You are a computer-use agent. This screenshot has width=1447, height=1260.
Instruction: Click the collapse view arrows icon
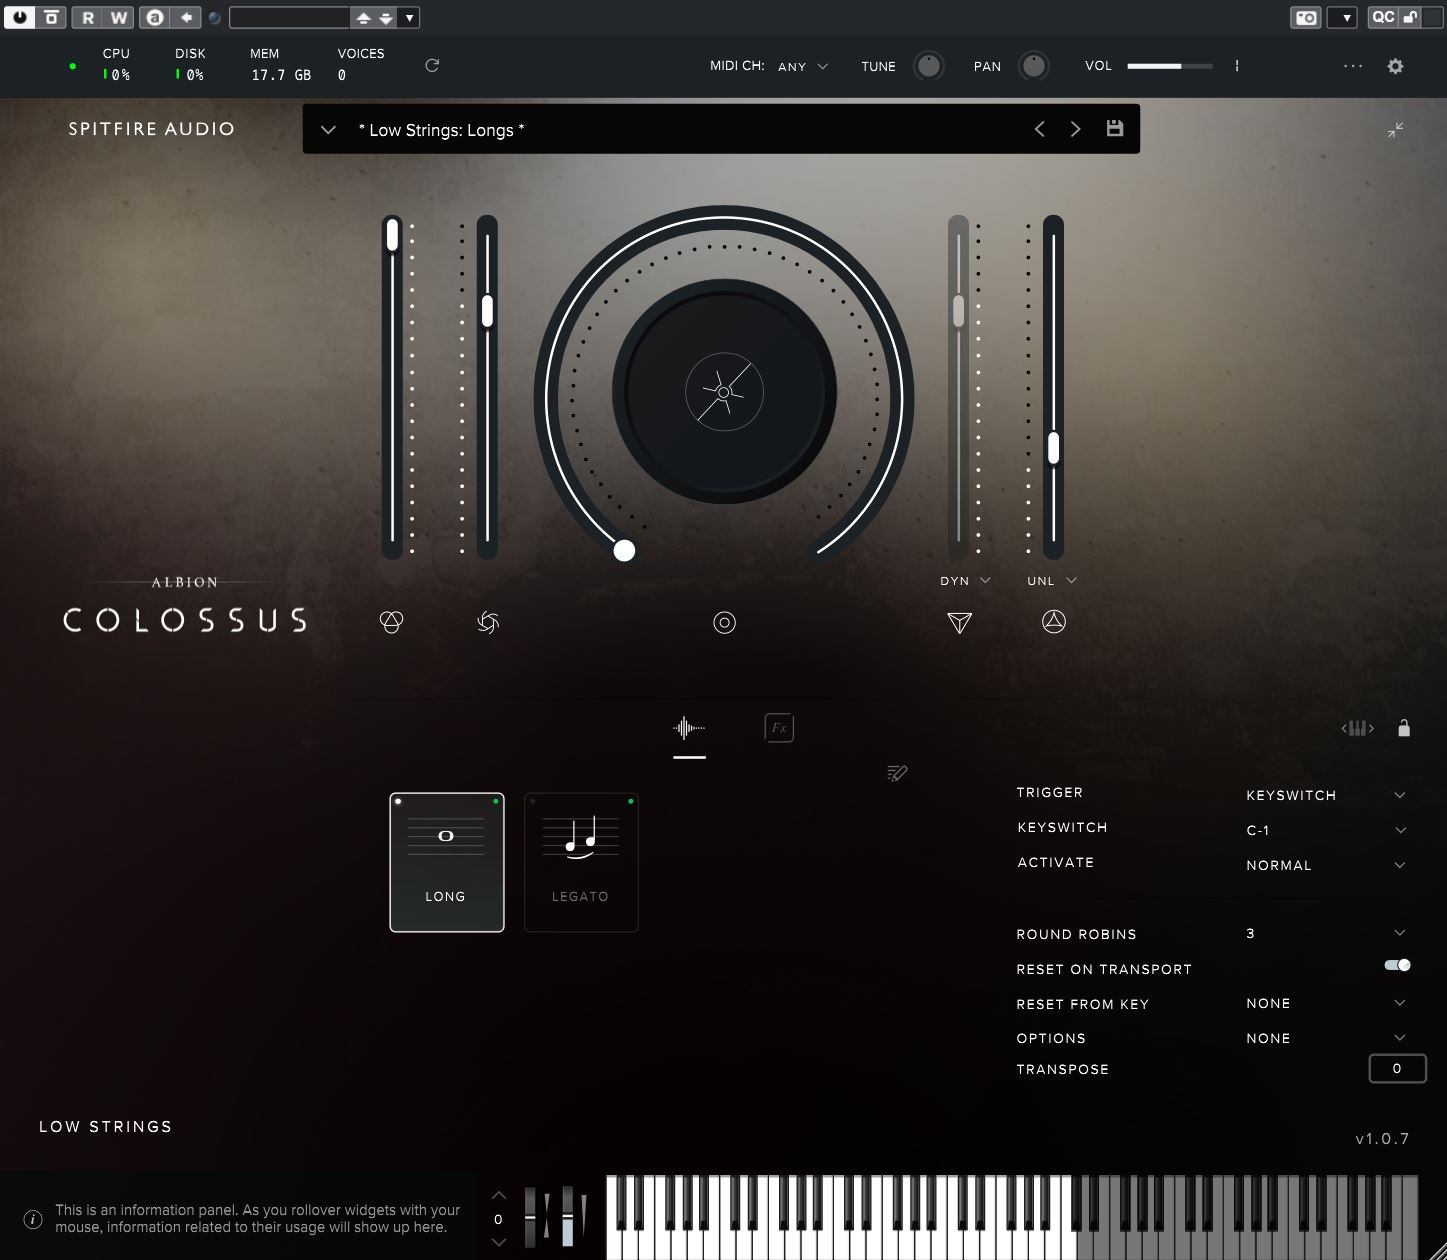coord(1395,130)
